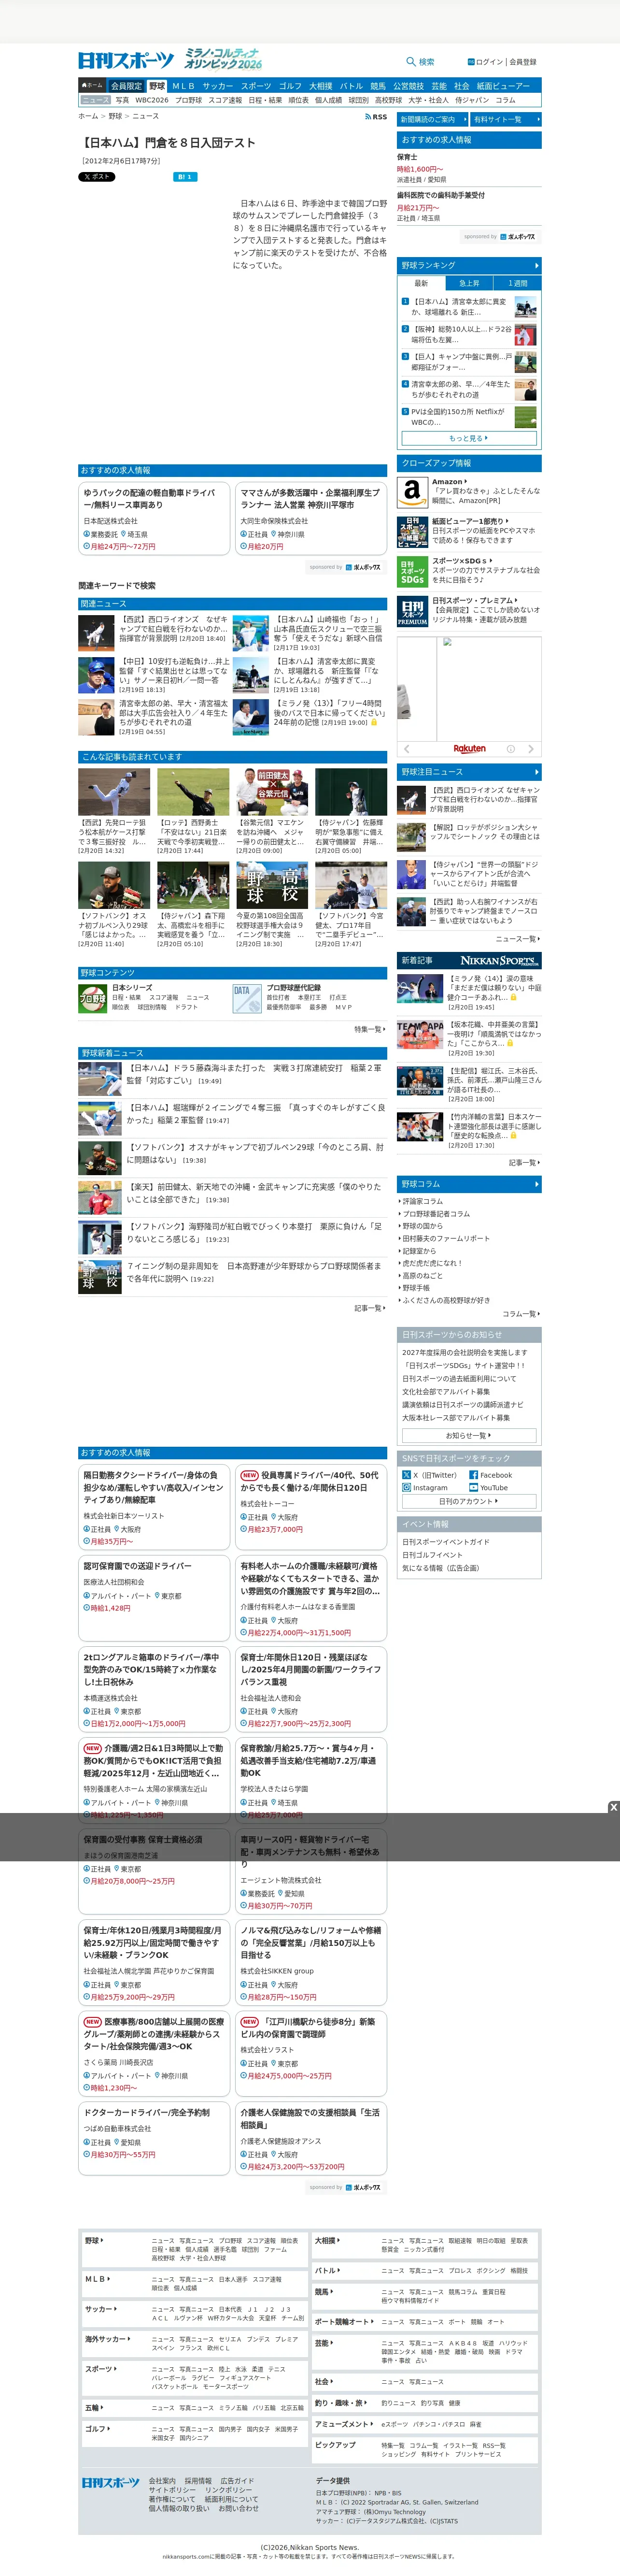Switch ranking to 急上昇 tab
This screenshot has height=2576, width=620.
(469, 283)
